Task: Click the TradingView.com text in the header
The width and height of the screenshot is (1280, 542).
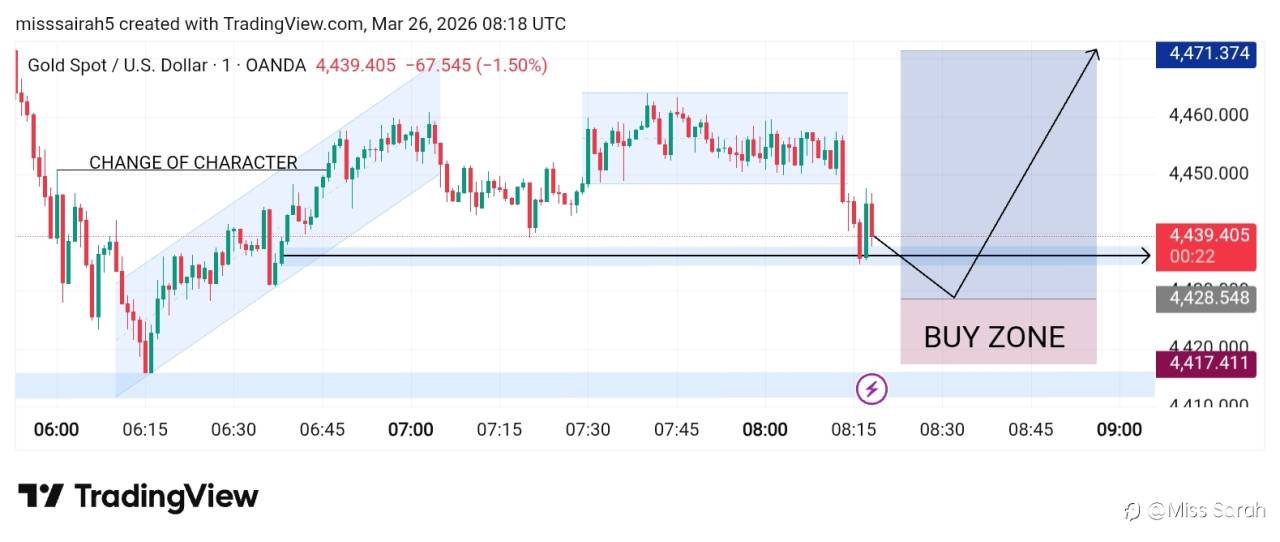Action: pos(292,23)
